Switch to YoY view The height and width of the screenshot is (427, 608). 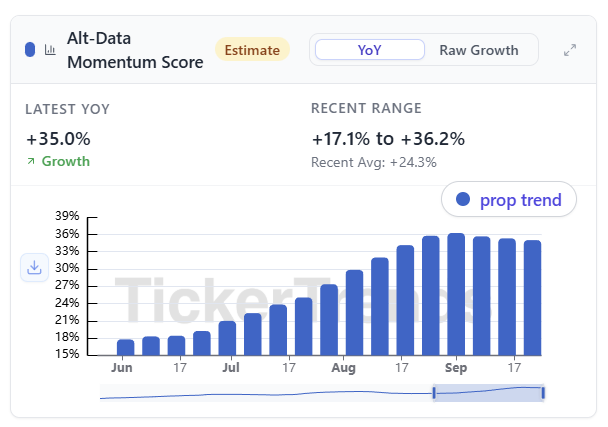tap(369, 50)
